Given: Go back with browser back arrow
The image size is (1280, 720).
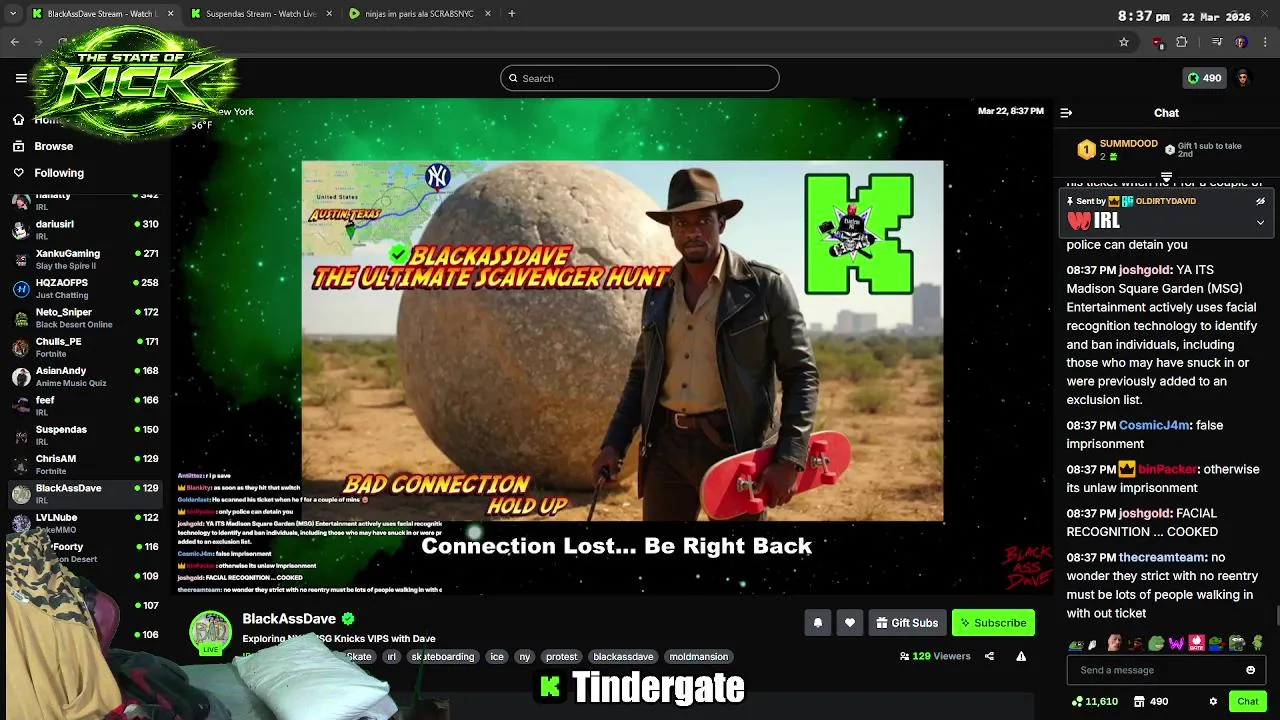Looking at the screenshot, I should tap(14, 42).
